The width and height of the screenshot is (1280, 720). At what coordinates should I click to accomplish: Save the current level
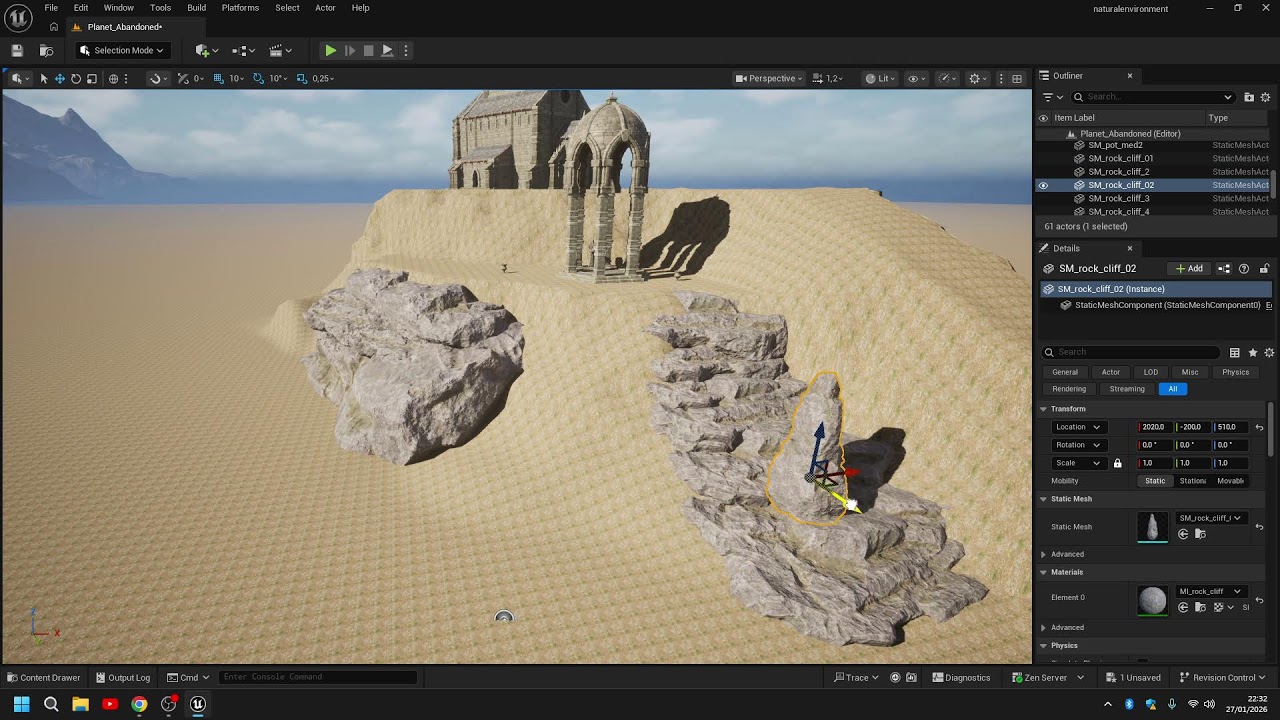coord(17,50)
